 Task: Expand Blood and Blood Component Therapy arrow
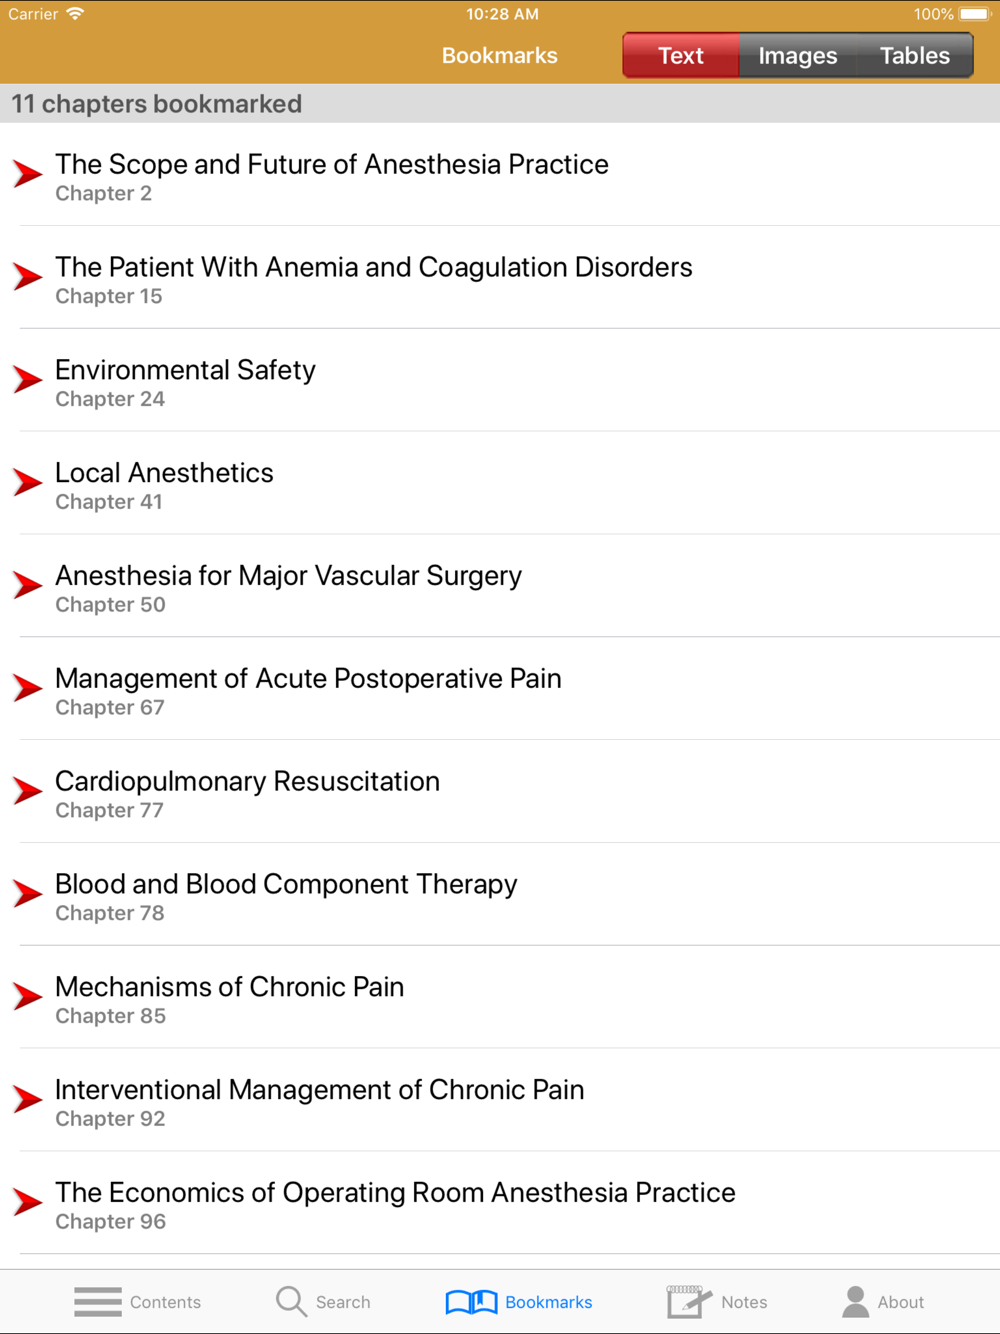[x=28, y=893]
